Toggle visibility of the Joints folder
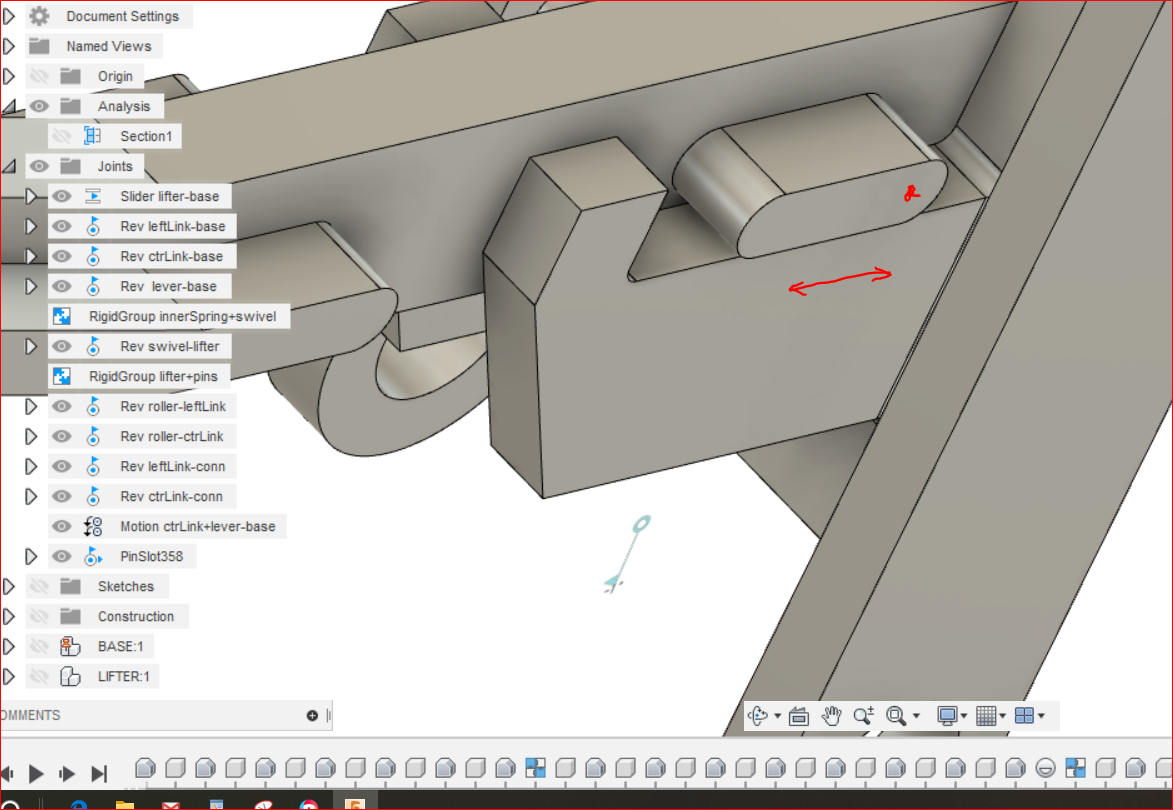 click(38, 165)
